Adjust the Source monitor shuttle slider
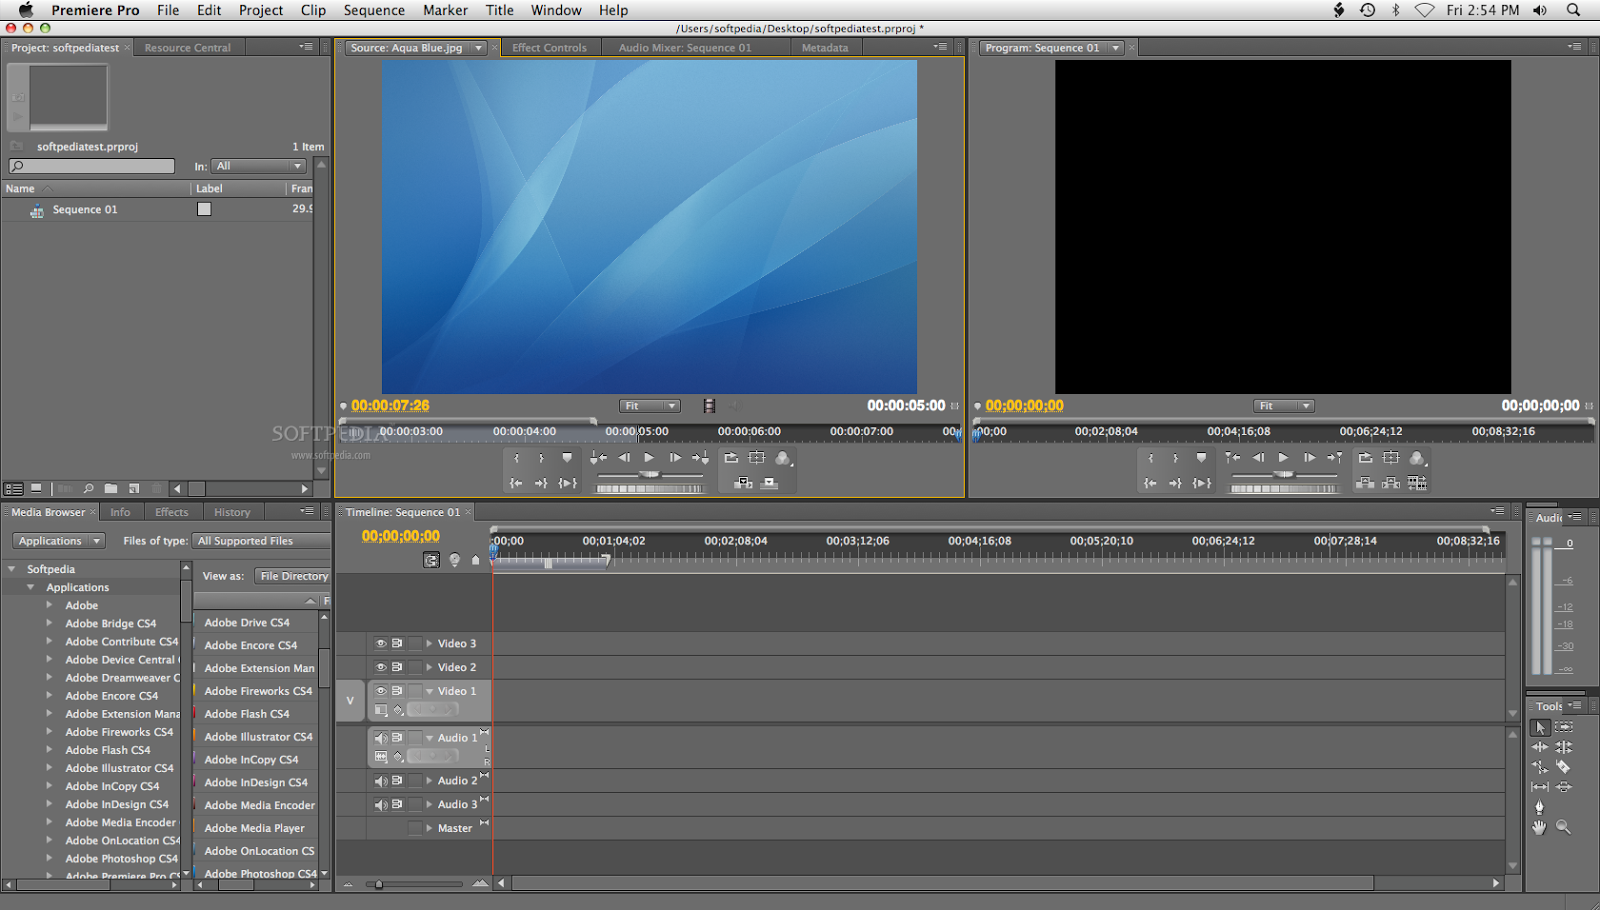This screenshot has width=1600, height=910. (x=649, y=474)
